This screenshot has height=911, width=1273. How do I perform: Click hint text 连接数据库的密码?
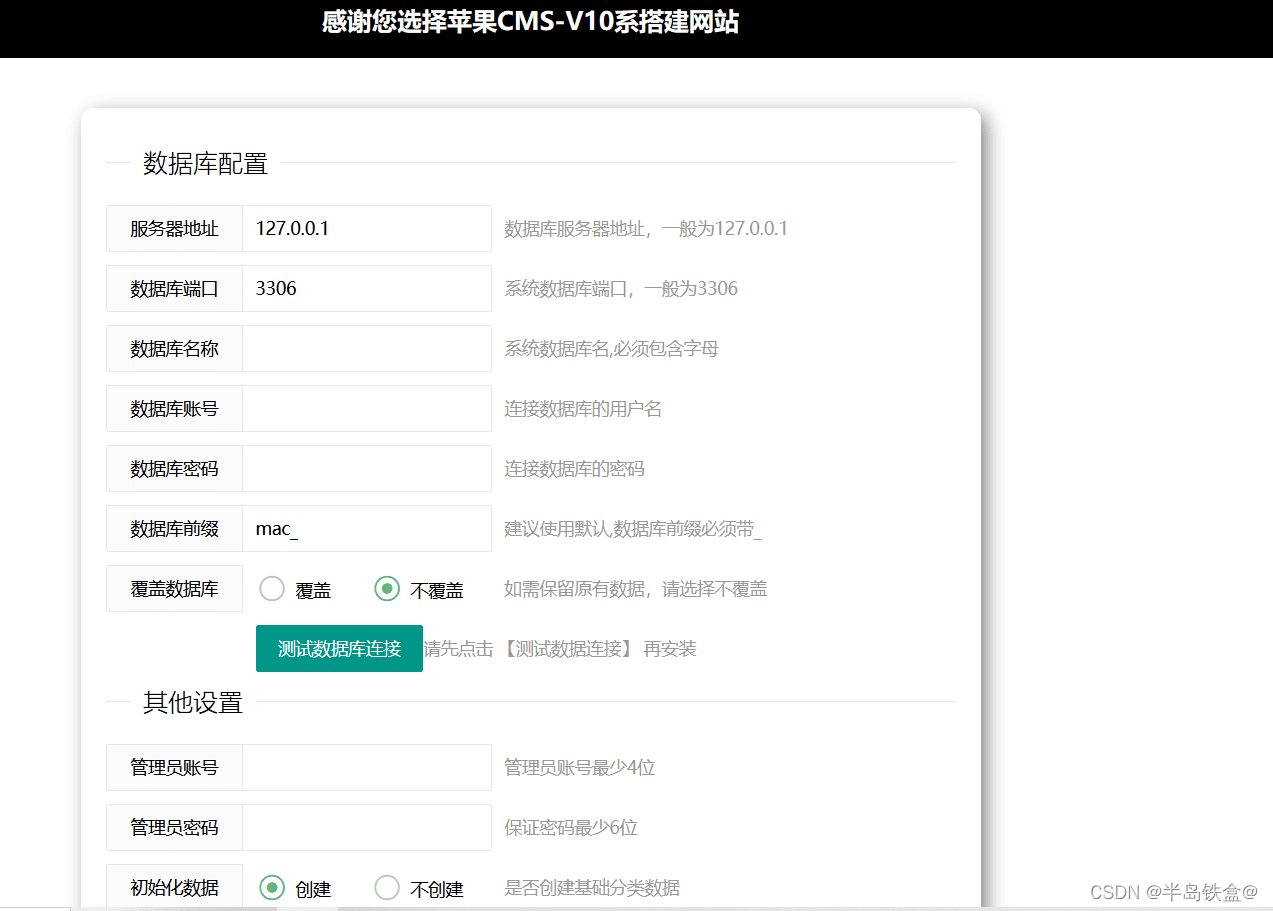tap(574, 469)
